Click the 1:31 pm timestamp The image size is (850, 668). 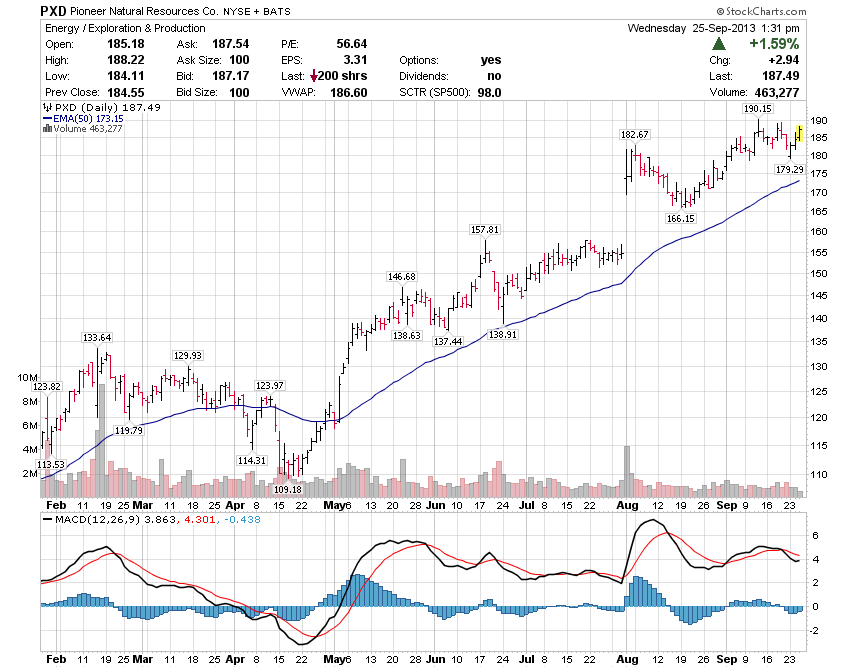(780, 28)
